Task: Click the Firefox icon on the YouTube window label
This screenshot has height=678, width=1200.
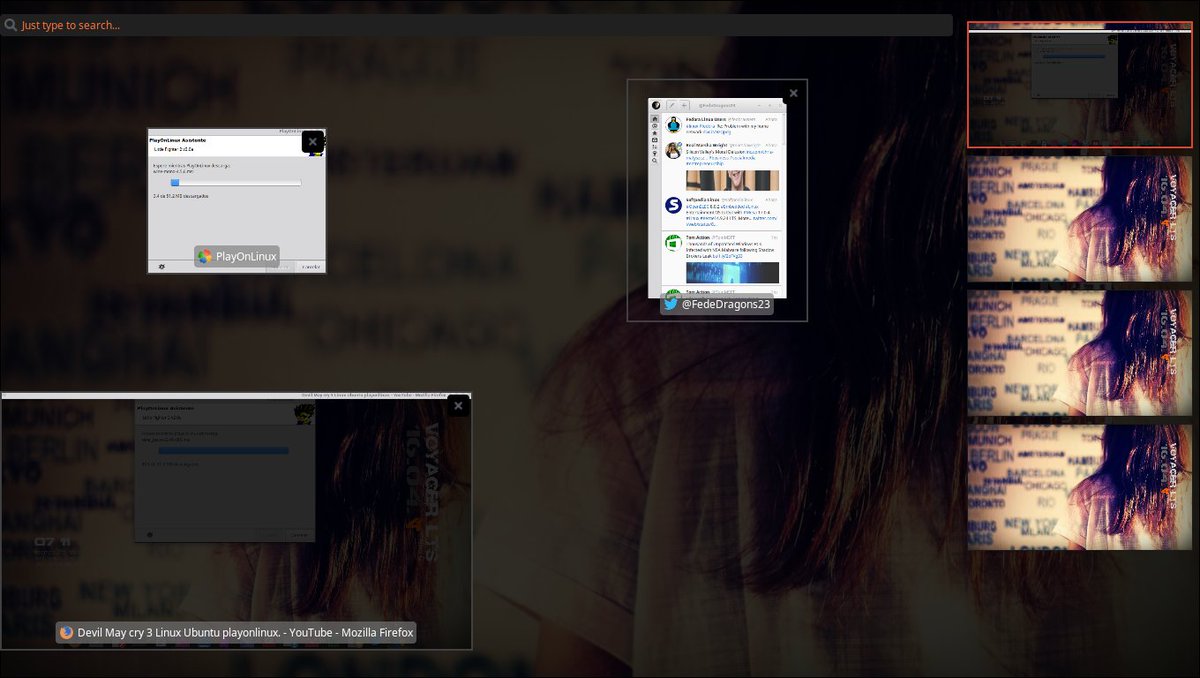Action: [x=66, y=632]
